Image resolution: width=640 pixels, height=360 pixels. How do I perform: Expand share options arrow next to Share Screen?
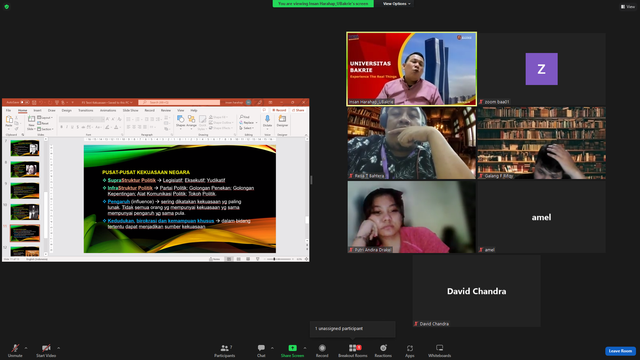tap(305, 348)
